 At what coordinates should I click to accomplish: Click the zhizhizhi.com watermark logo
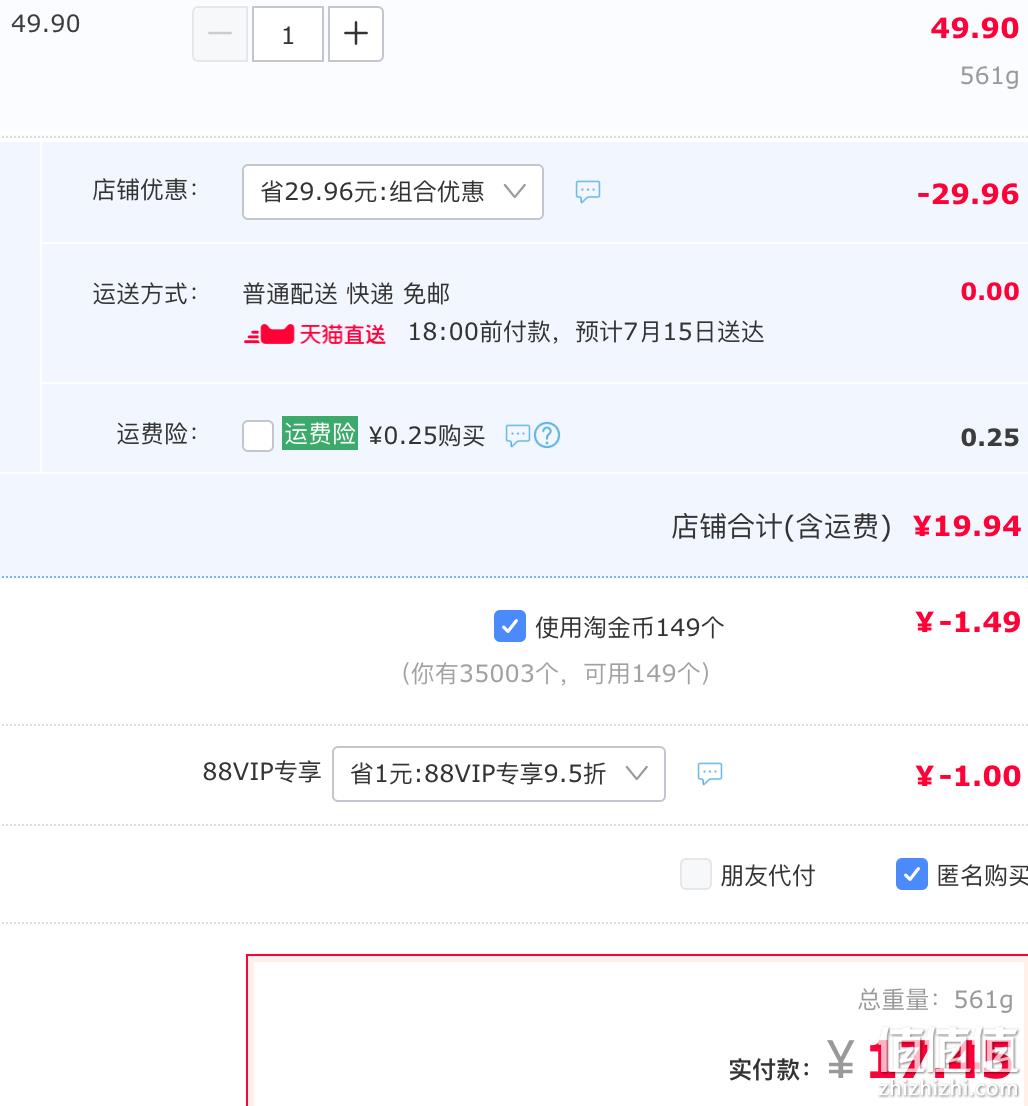pyautogui.click(x=949, y=1062)
